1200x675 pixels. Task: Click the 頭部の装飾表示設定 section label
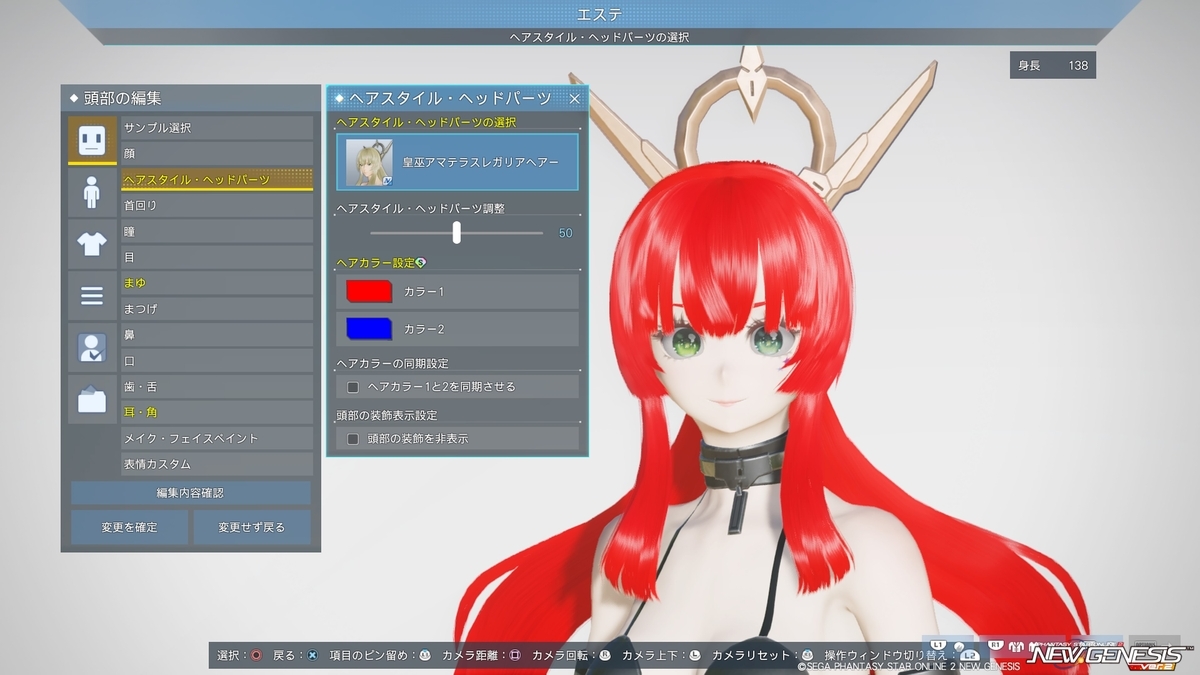click(x=386, y=415)
